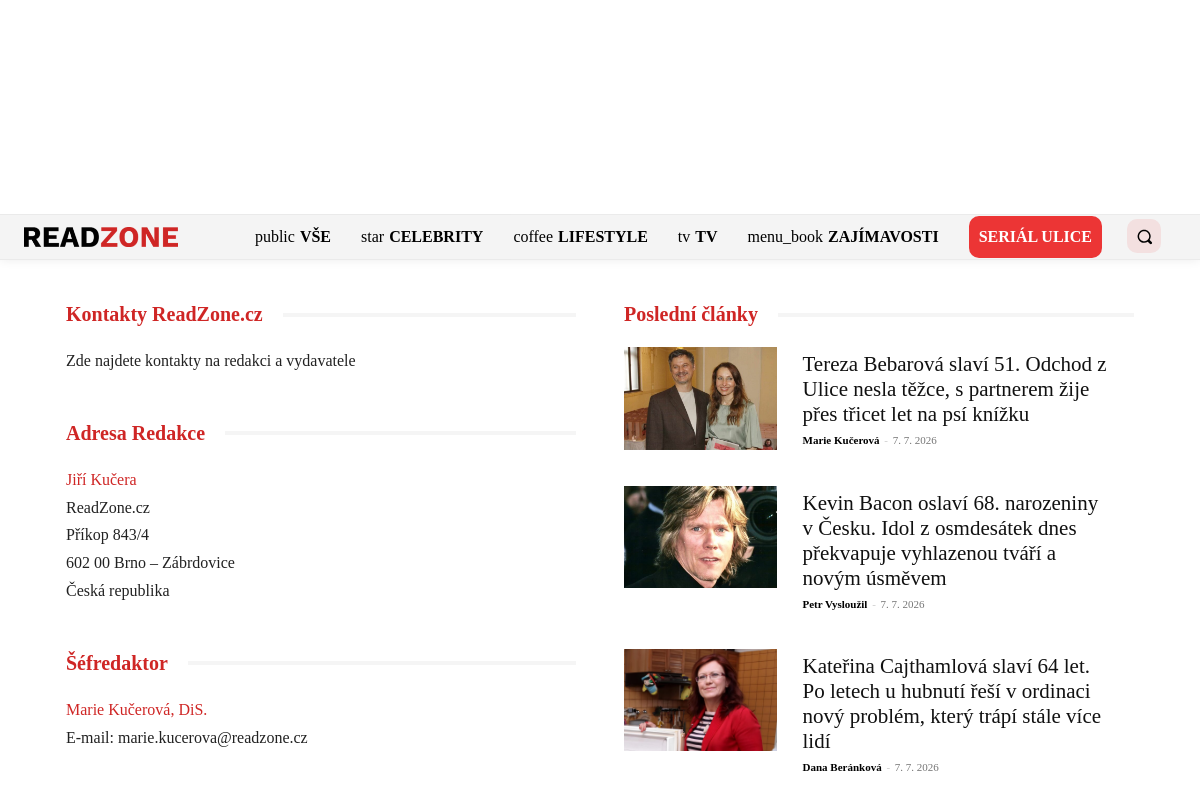Open author Dana Beránková's page

pos(842,767)
